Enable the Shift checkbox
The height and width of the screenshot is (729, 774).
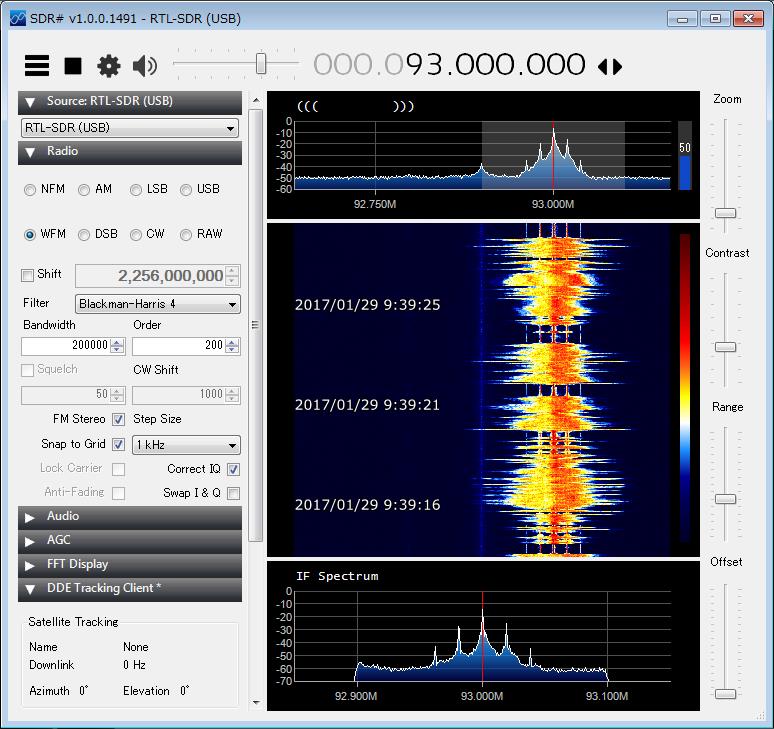[x=28, y=275]
